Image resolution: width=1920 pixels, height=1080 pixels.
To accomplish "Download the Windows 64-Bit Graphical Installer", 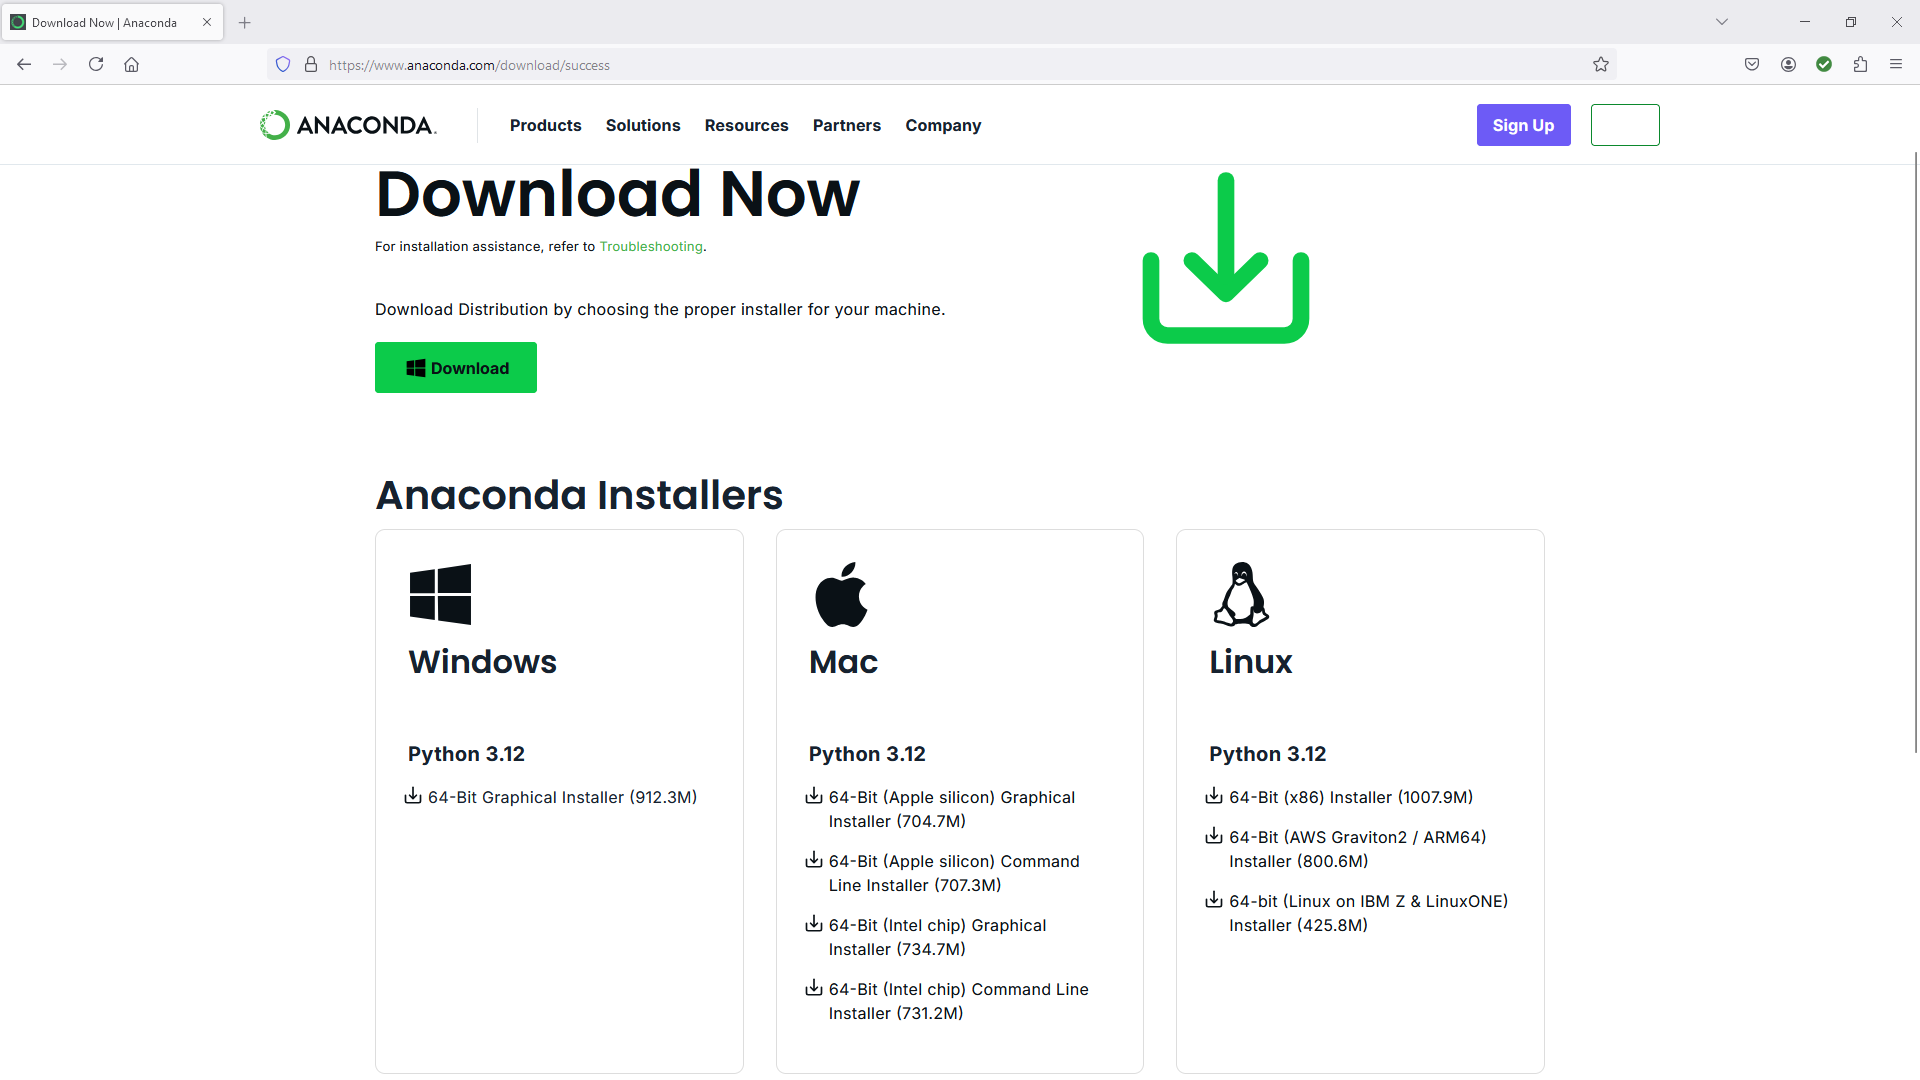I will (x=562, y=797).
